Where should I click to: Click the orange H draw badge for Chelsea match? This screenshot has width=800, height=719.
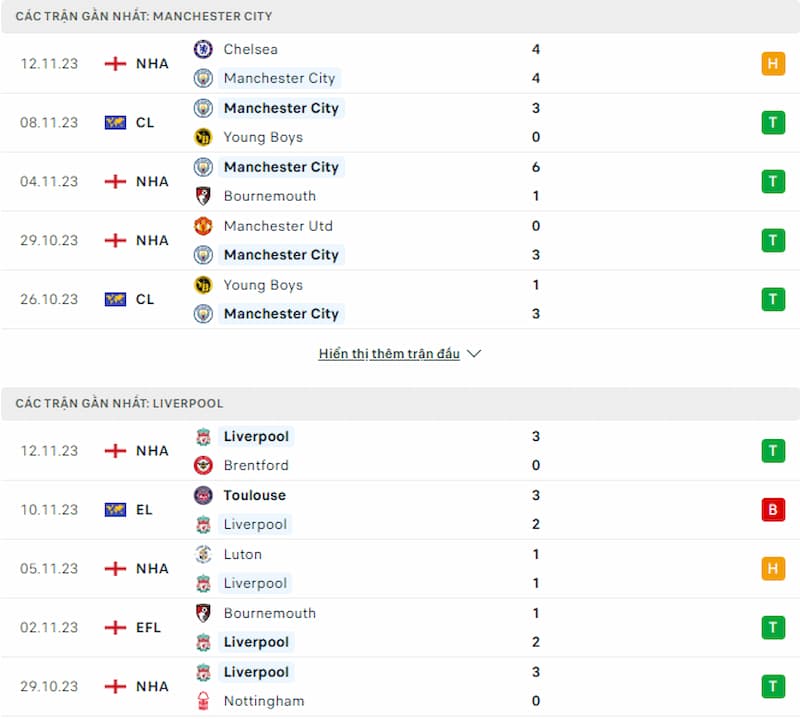click(x=773, y=64)
